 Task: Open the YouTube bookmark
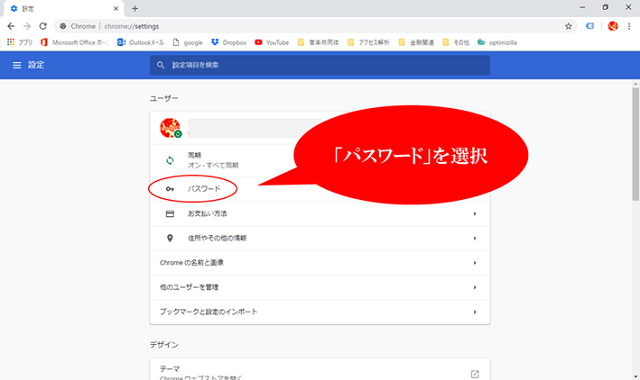272,42
